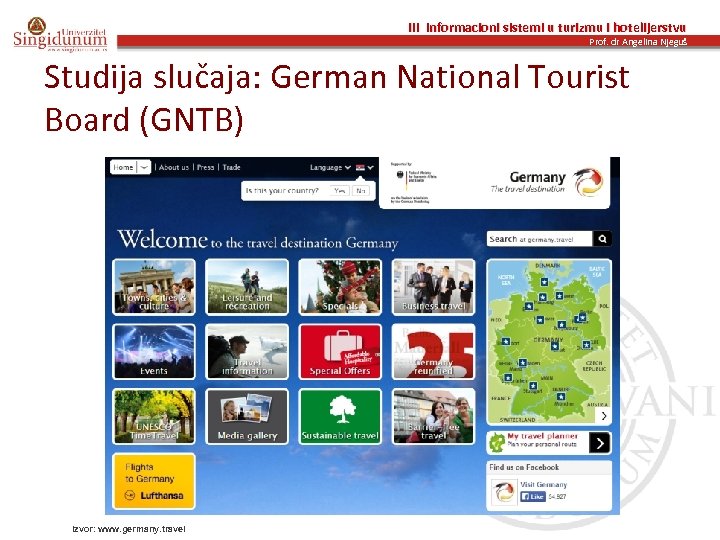Click the travel planner route icon
720x540 pixels.
pos(497,443)
